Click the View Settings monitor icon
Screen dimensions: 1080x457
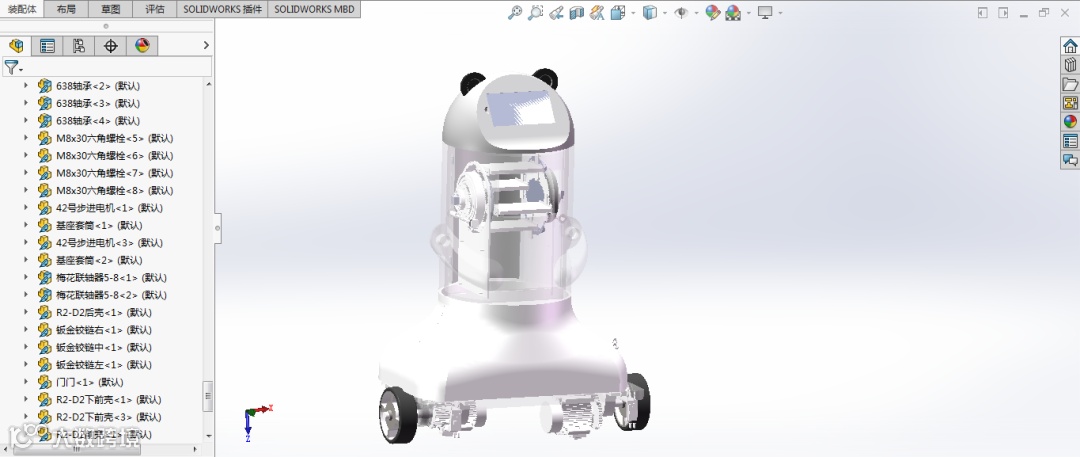(765, 12)
